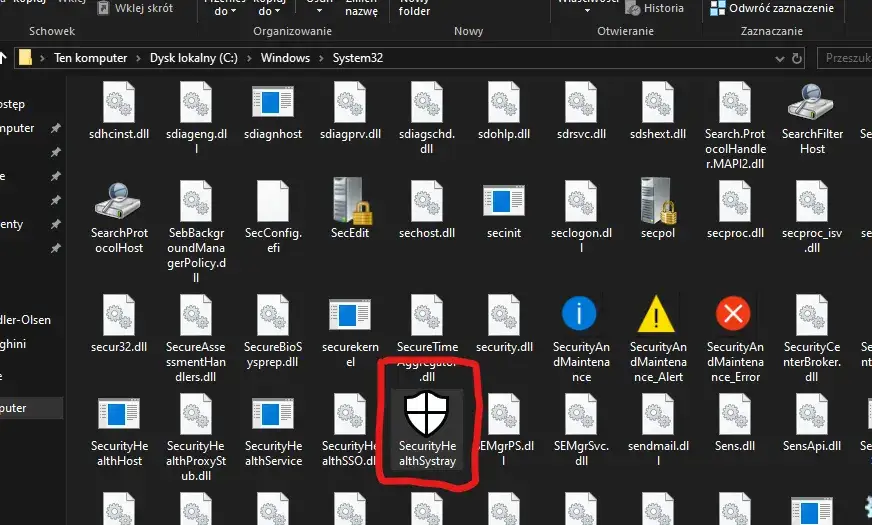
Task: Select SecureAssessmentHandlers.dll file
Action: pyautogui.click(x=196, y=338)
